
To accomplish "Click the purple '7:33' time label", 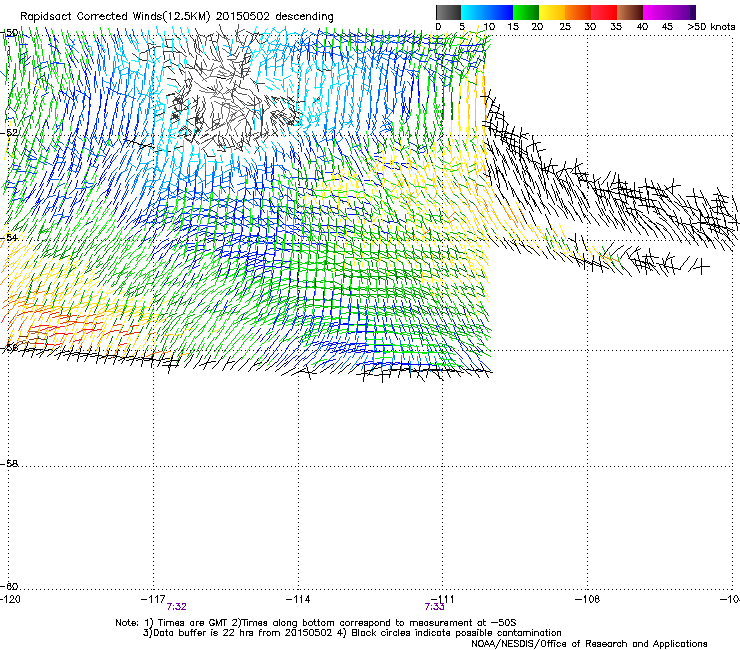I will [435, 607].
